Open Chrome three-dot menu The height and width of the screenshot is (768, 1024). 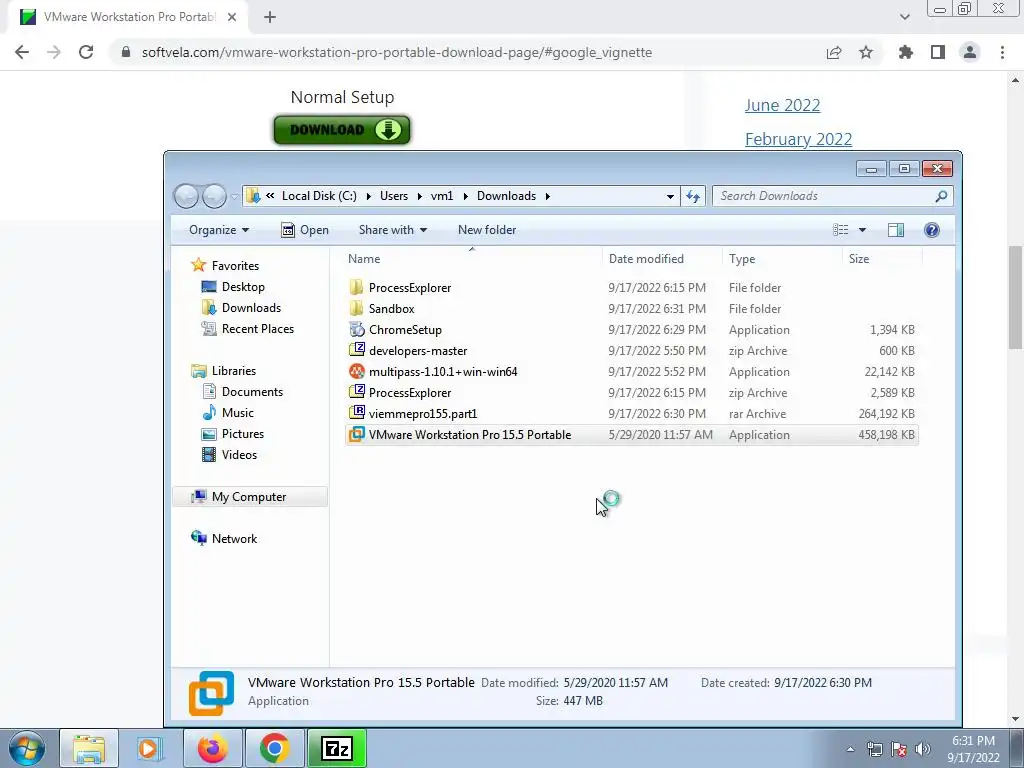pos(1002,52)
